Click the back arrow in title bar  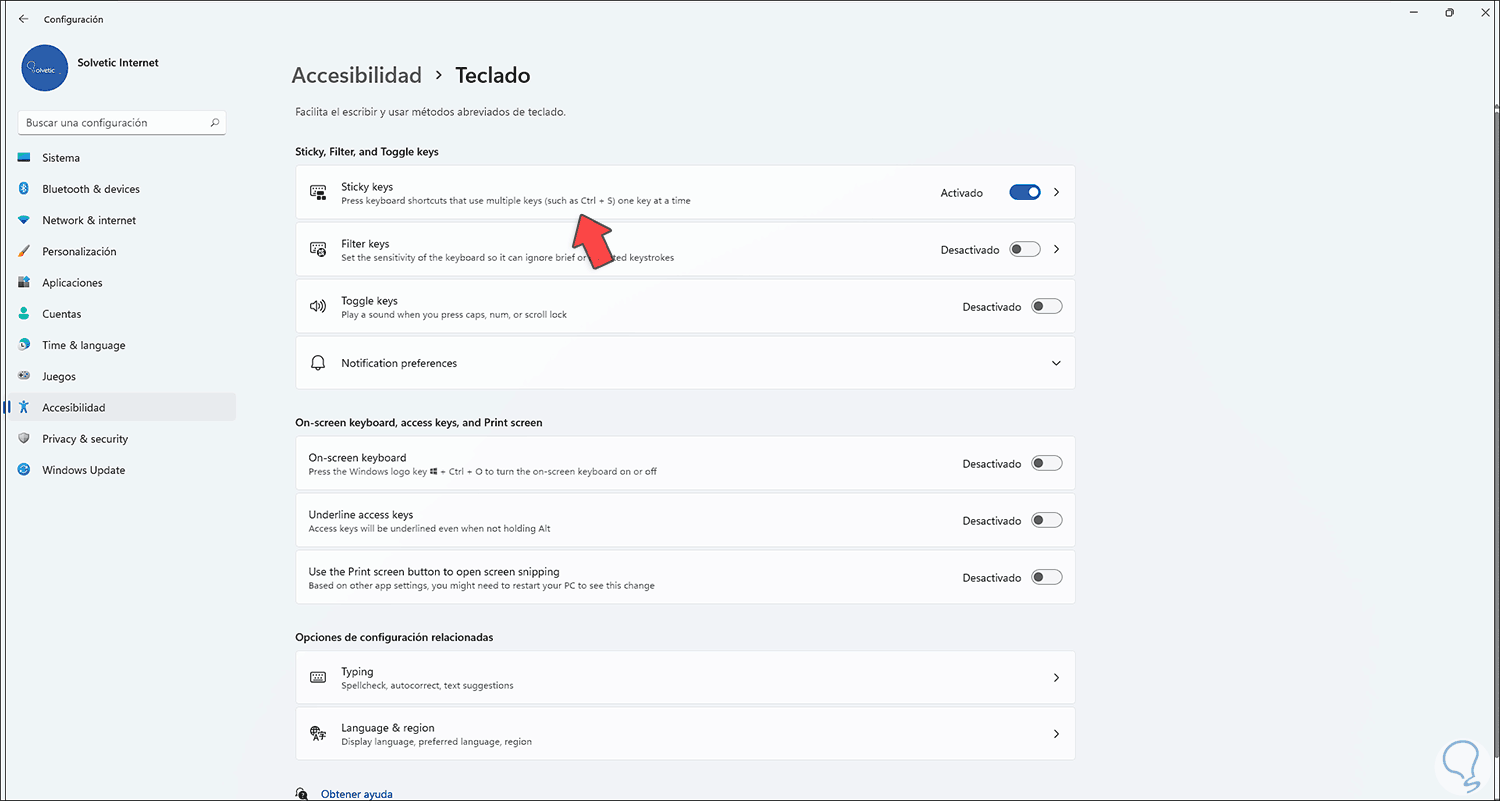click(24, 19)
